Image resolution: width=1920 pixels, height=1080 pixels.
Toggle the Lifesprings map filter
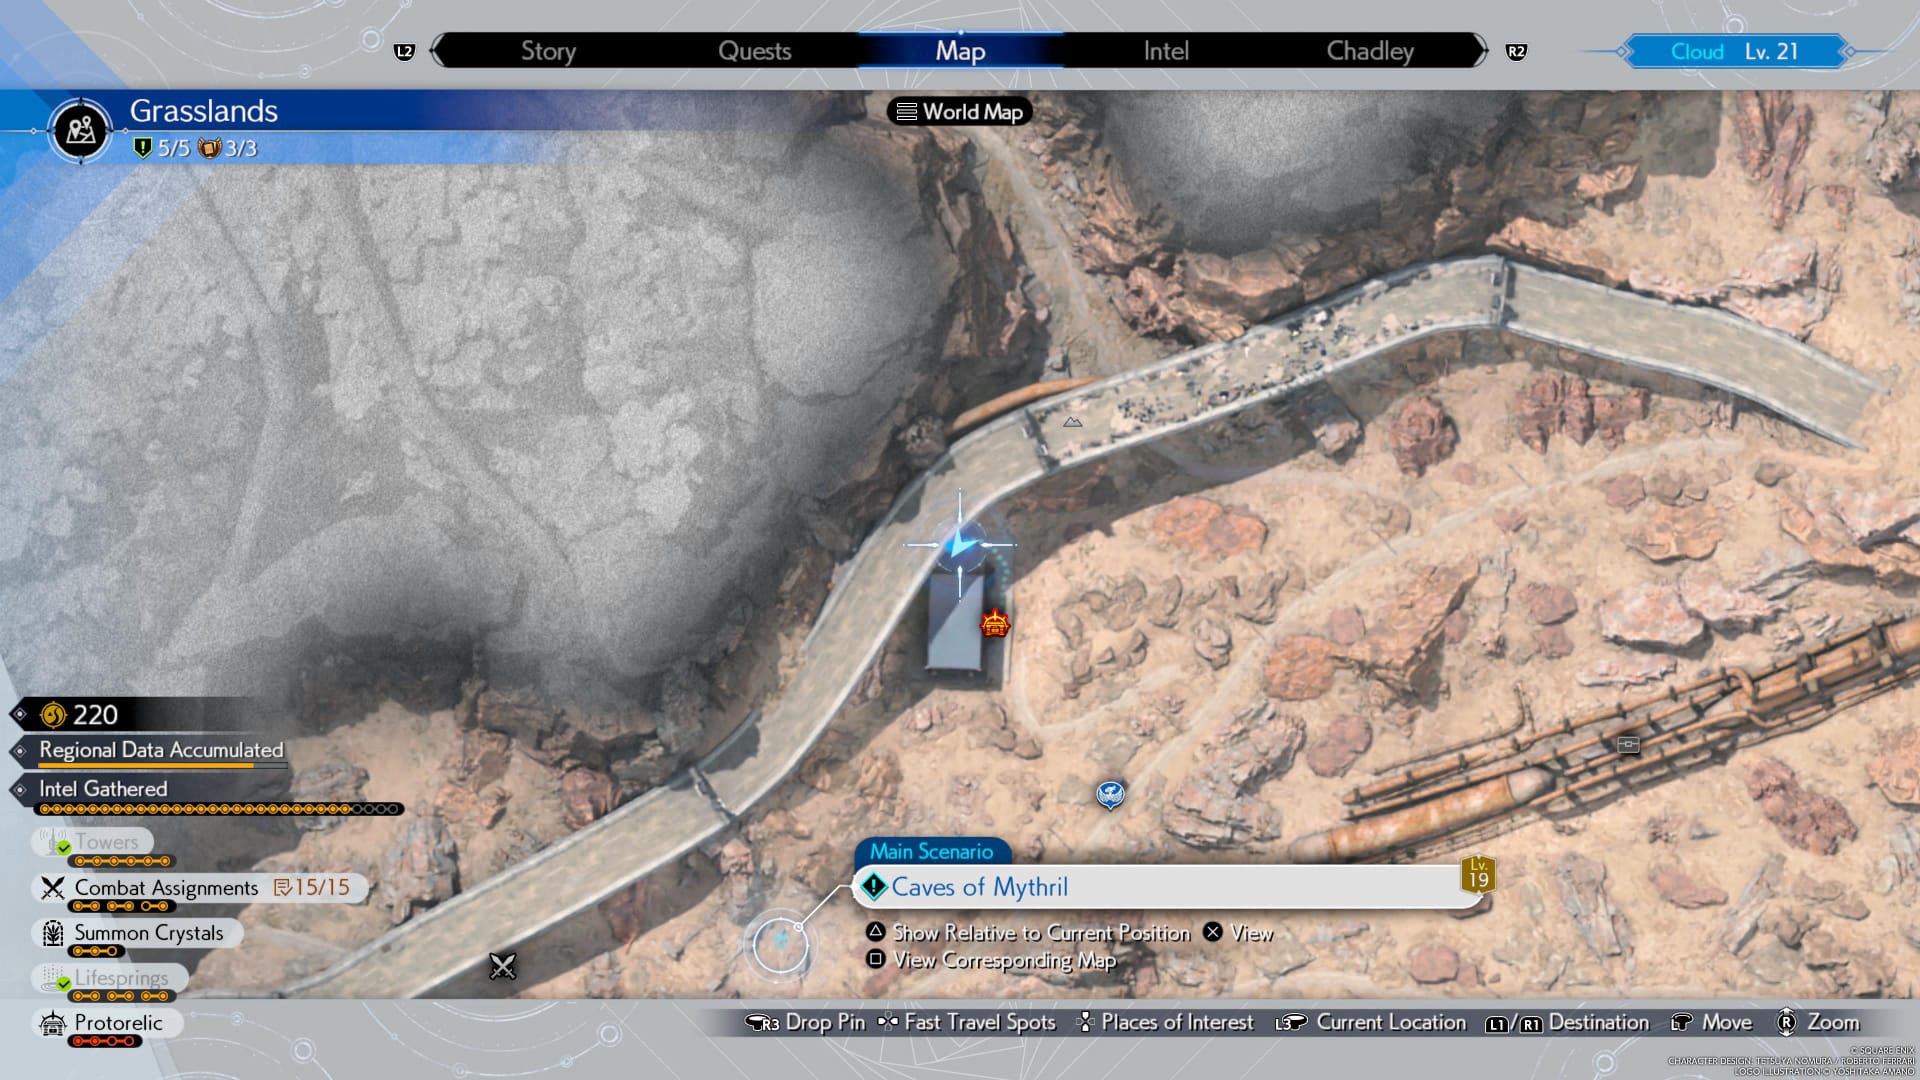tap(120, 978)
